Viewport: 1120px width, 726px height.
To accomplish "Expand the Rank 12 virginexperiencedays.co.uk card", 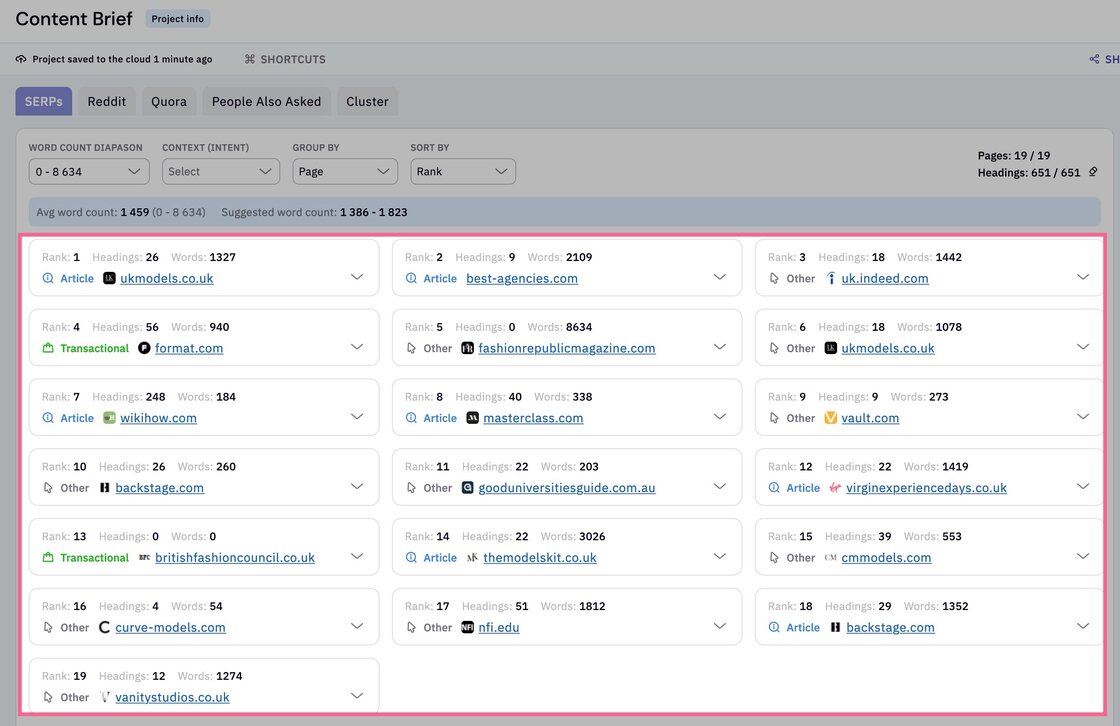I will (x=1083, y=487).
